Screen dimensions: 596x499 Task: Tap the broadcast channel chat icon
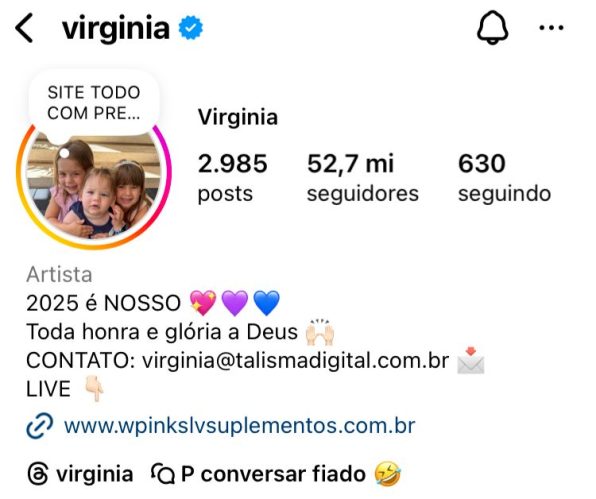coord(163,474)
